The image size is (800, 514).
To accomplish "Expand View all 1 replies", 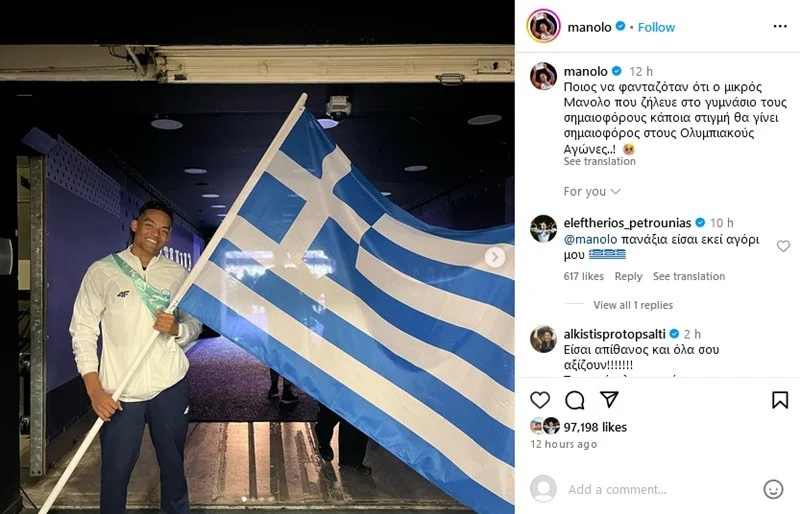I will (633, 305).
